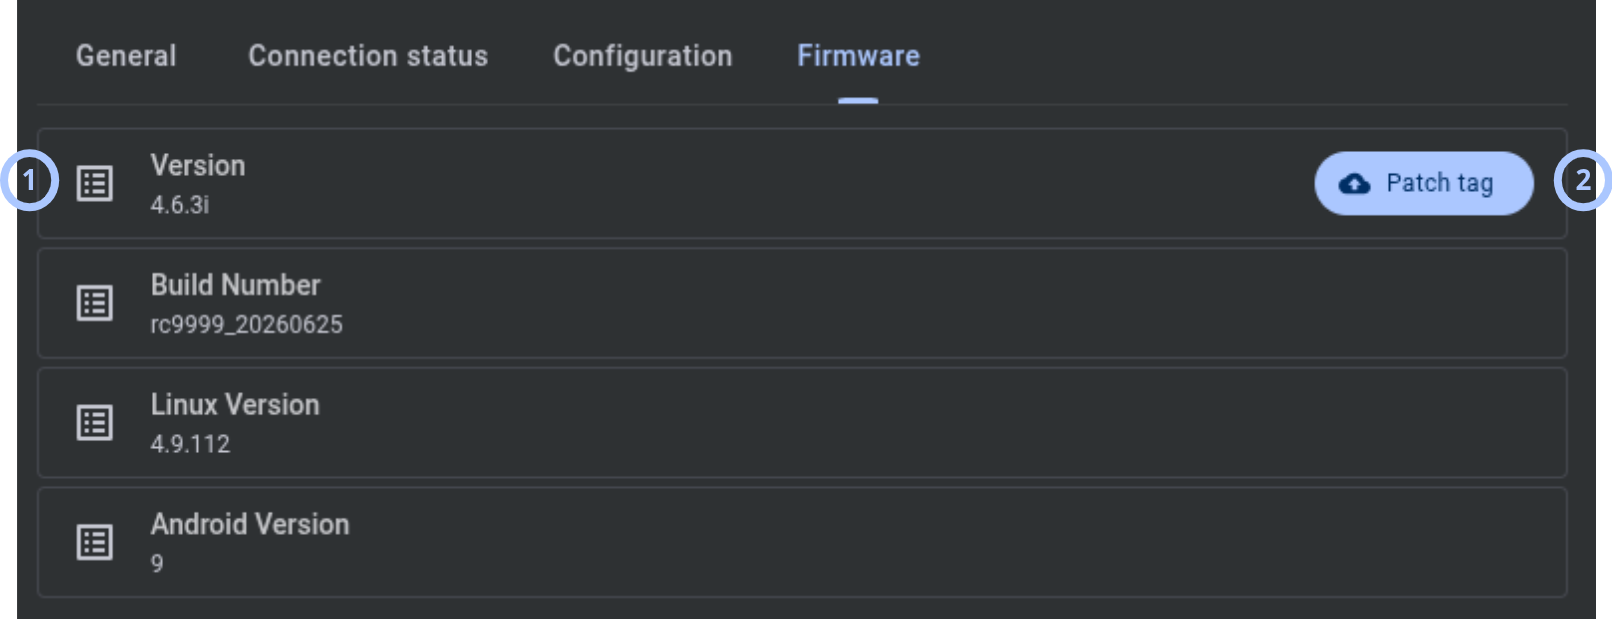This screenshot has width=1612, height=619.
Task: Click the circled number 2 marker
Action: click(x=1583, y=181)
